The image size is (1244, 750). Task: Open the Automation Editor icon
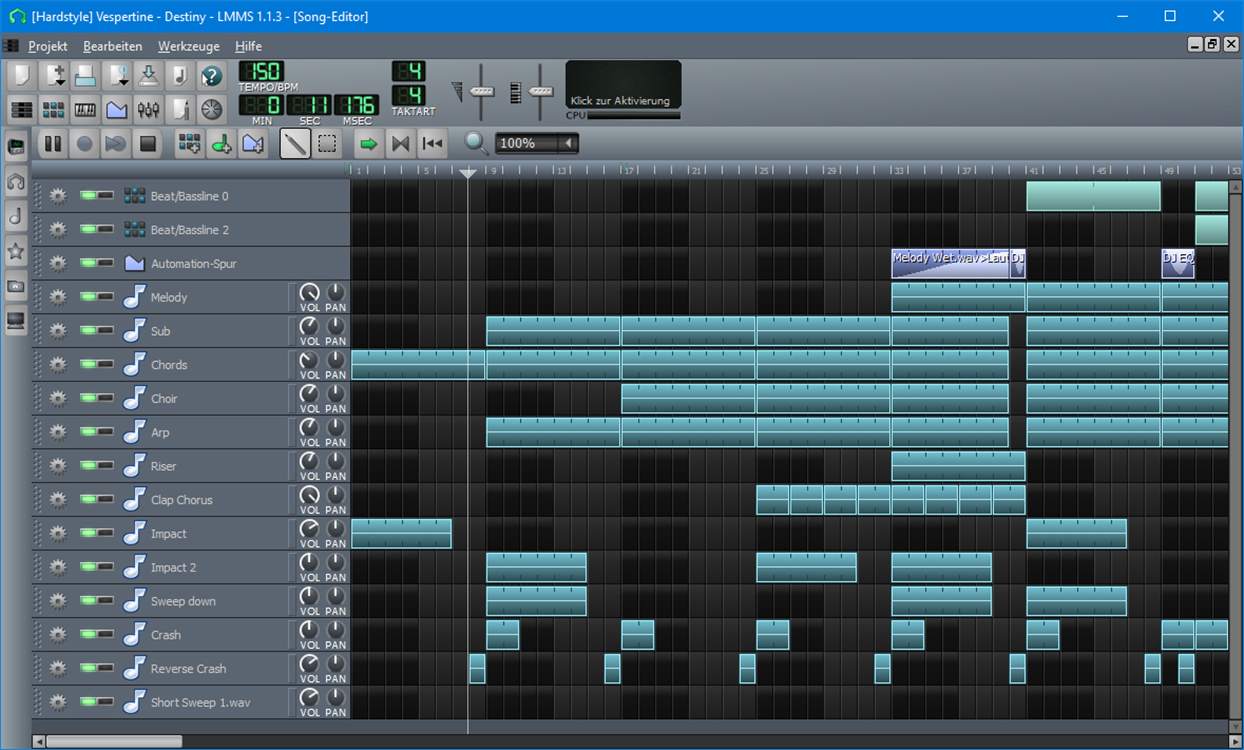pos(117,109)
